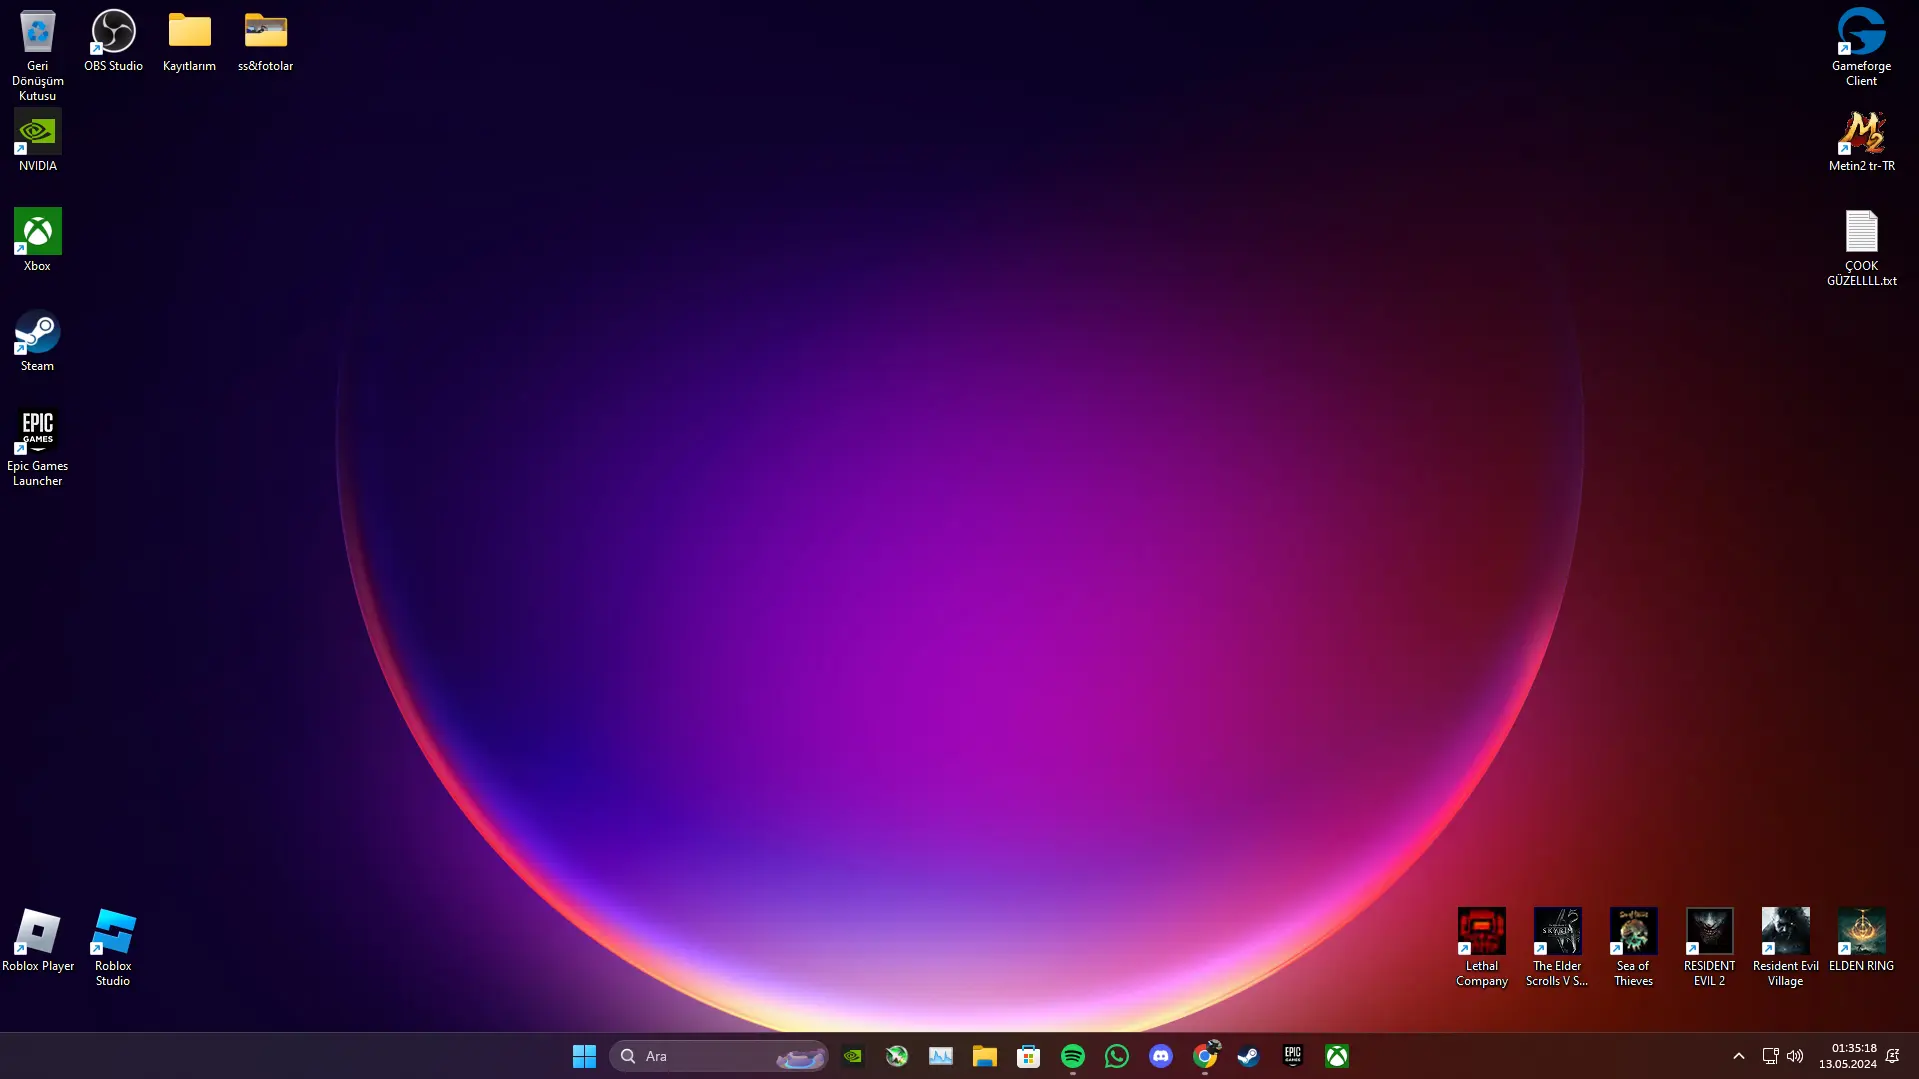This screenshot has width=1919, height=1079.
Task: Select the ELDEN RING desktop shortcut
Action: pyautogui.click(x=1861, y=940)
